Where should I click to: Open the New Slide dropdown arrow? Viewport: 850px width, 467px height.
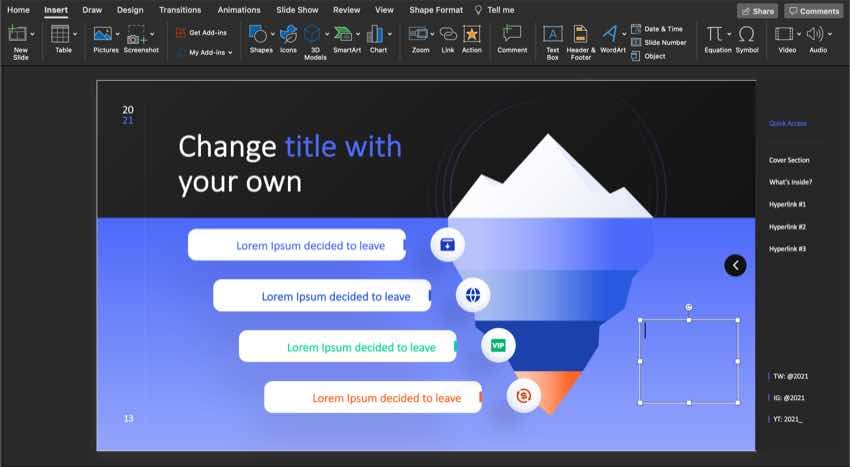pos(32,33)
